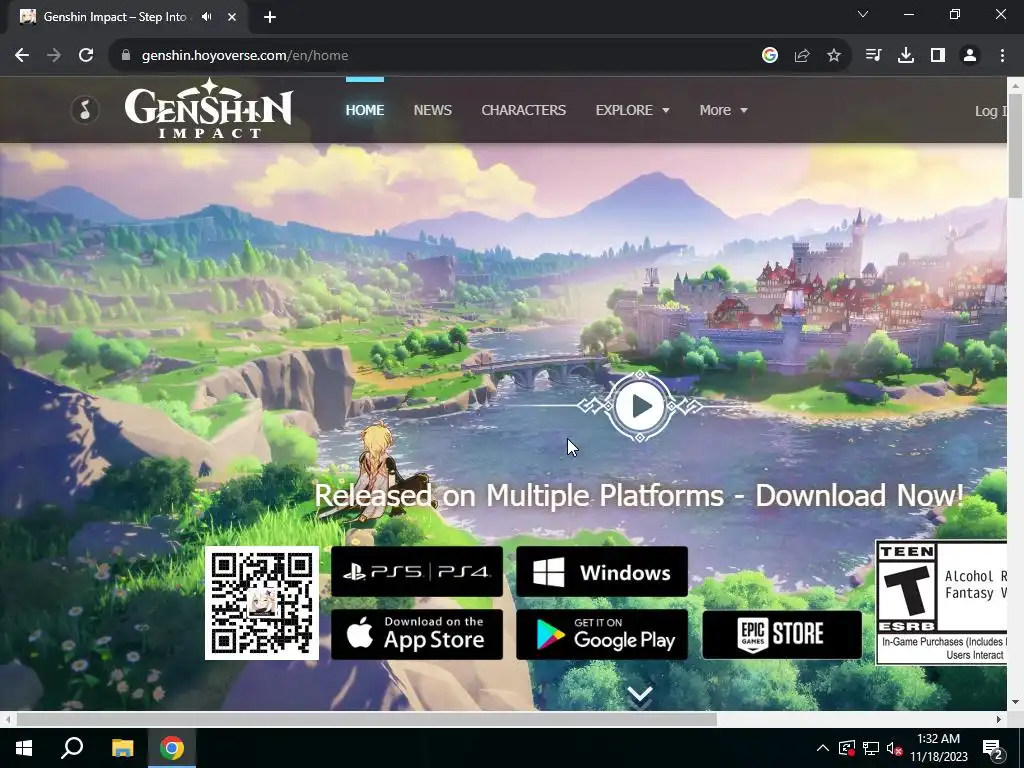
Task: Open Download on the App Store
Action: [x=417, y=634]
